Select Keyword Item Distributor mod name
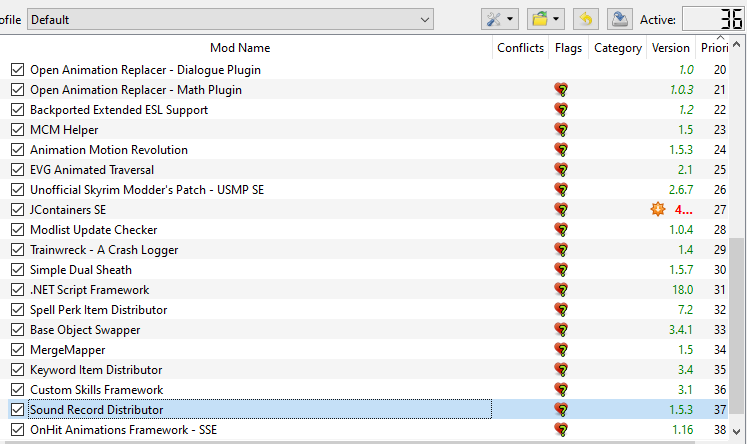747x444 pixels. [x=96, y=370]
